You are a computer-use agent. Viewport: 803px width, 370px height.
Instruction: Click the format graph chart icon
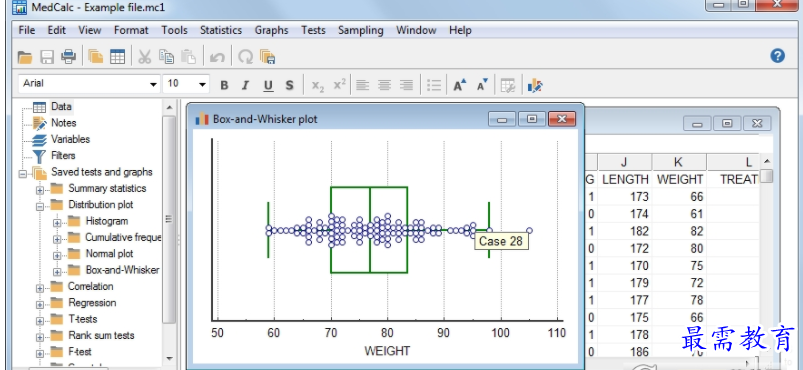[535, 86]
